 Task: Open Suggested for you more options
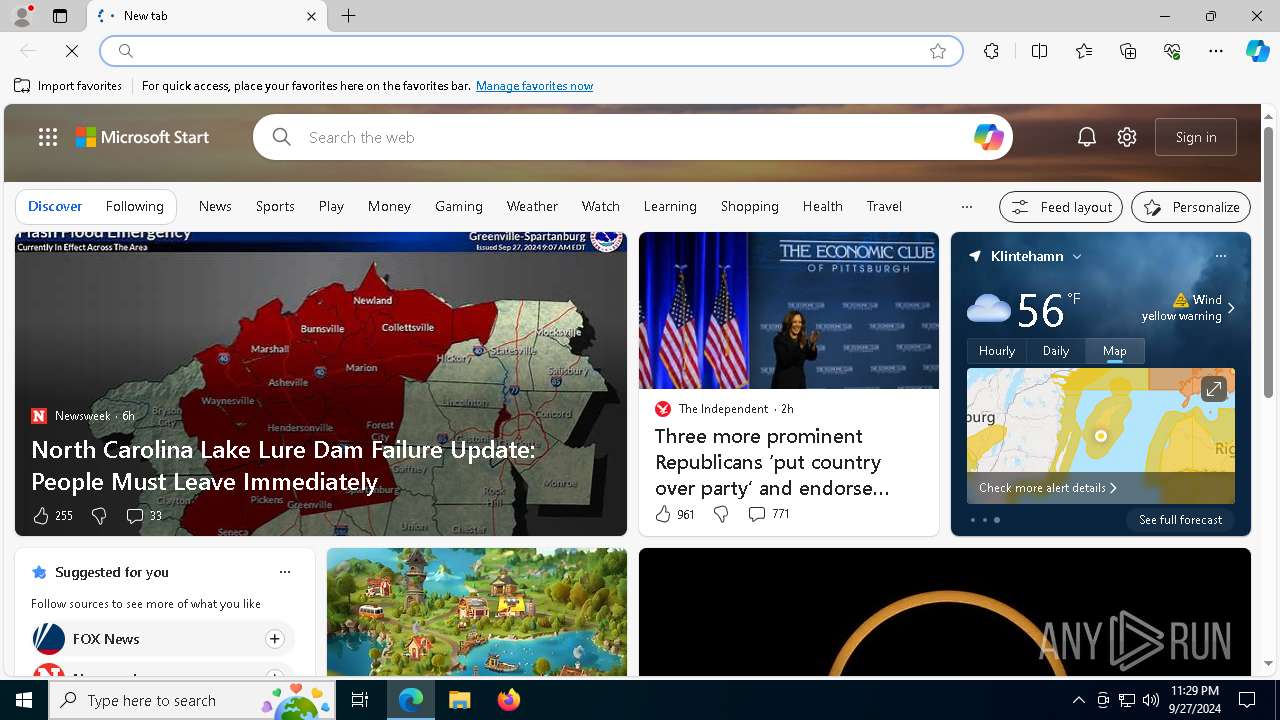[x=285, y=572]
